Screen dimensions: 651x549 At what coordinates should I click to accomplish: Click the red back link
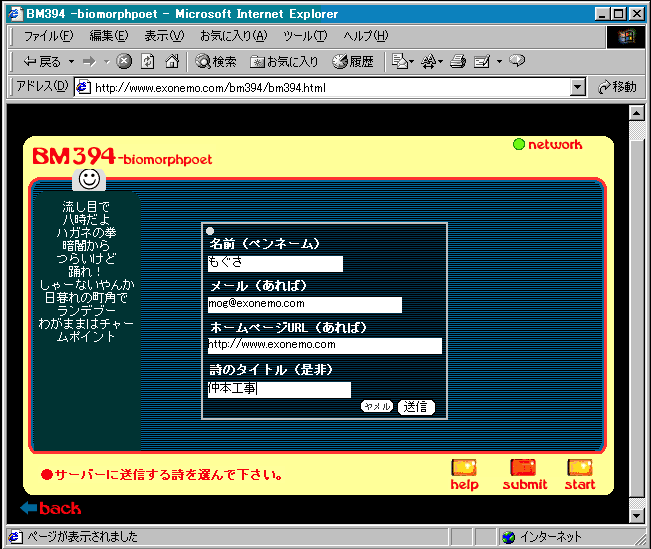[x=50, y=508]
